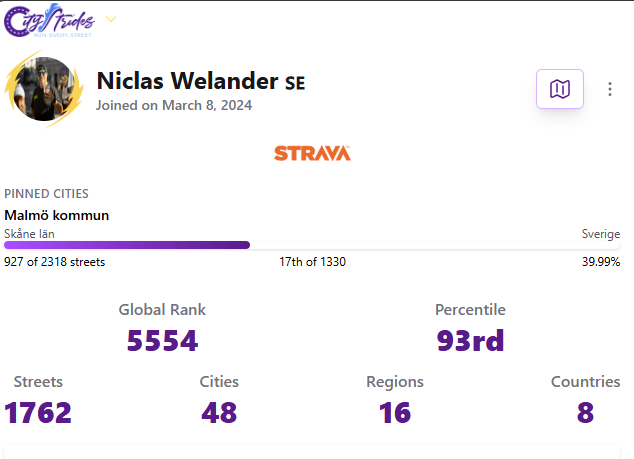Click the 17th of 1330 ranking text

312,262
